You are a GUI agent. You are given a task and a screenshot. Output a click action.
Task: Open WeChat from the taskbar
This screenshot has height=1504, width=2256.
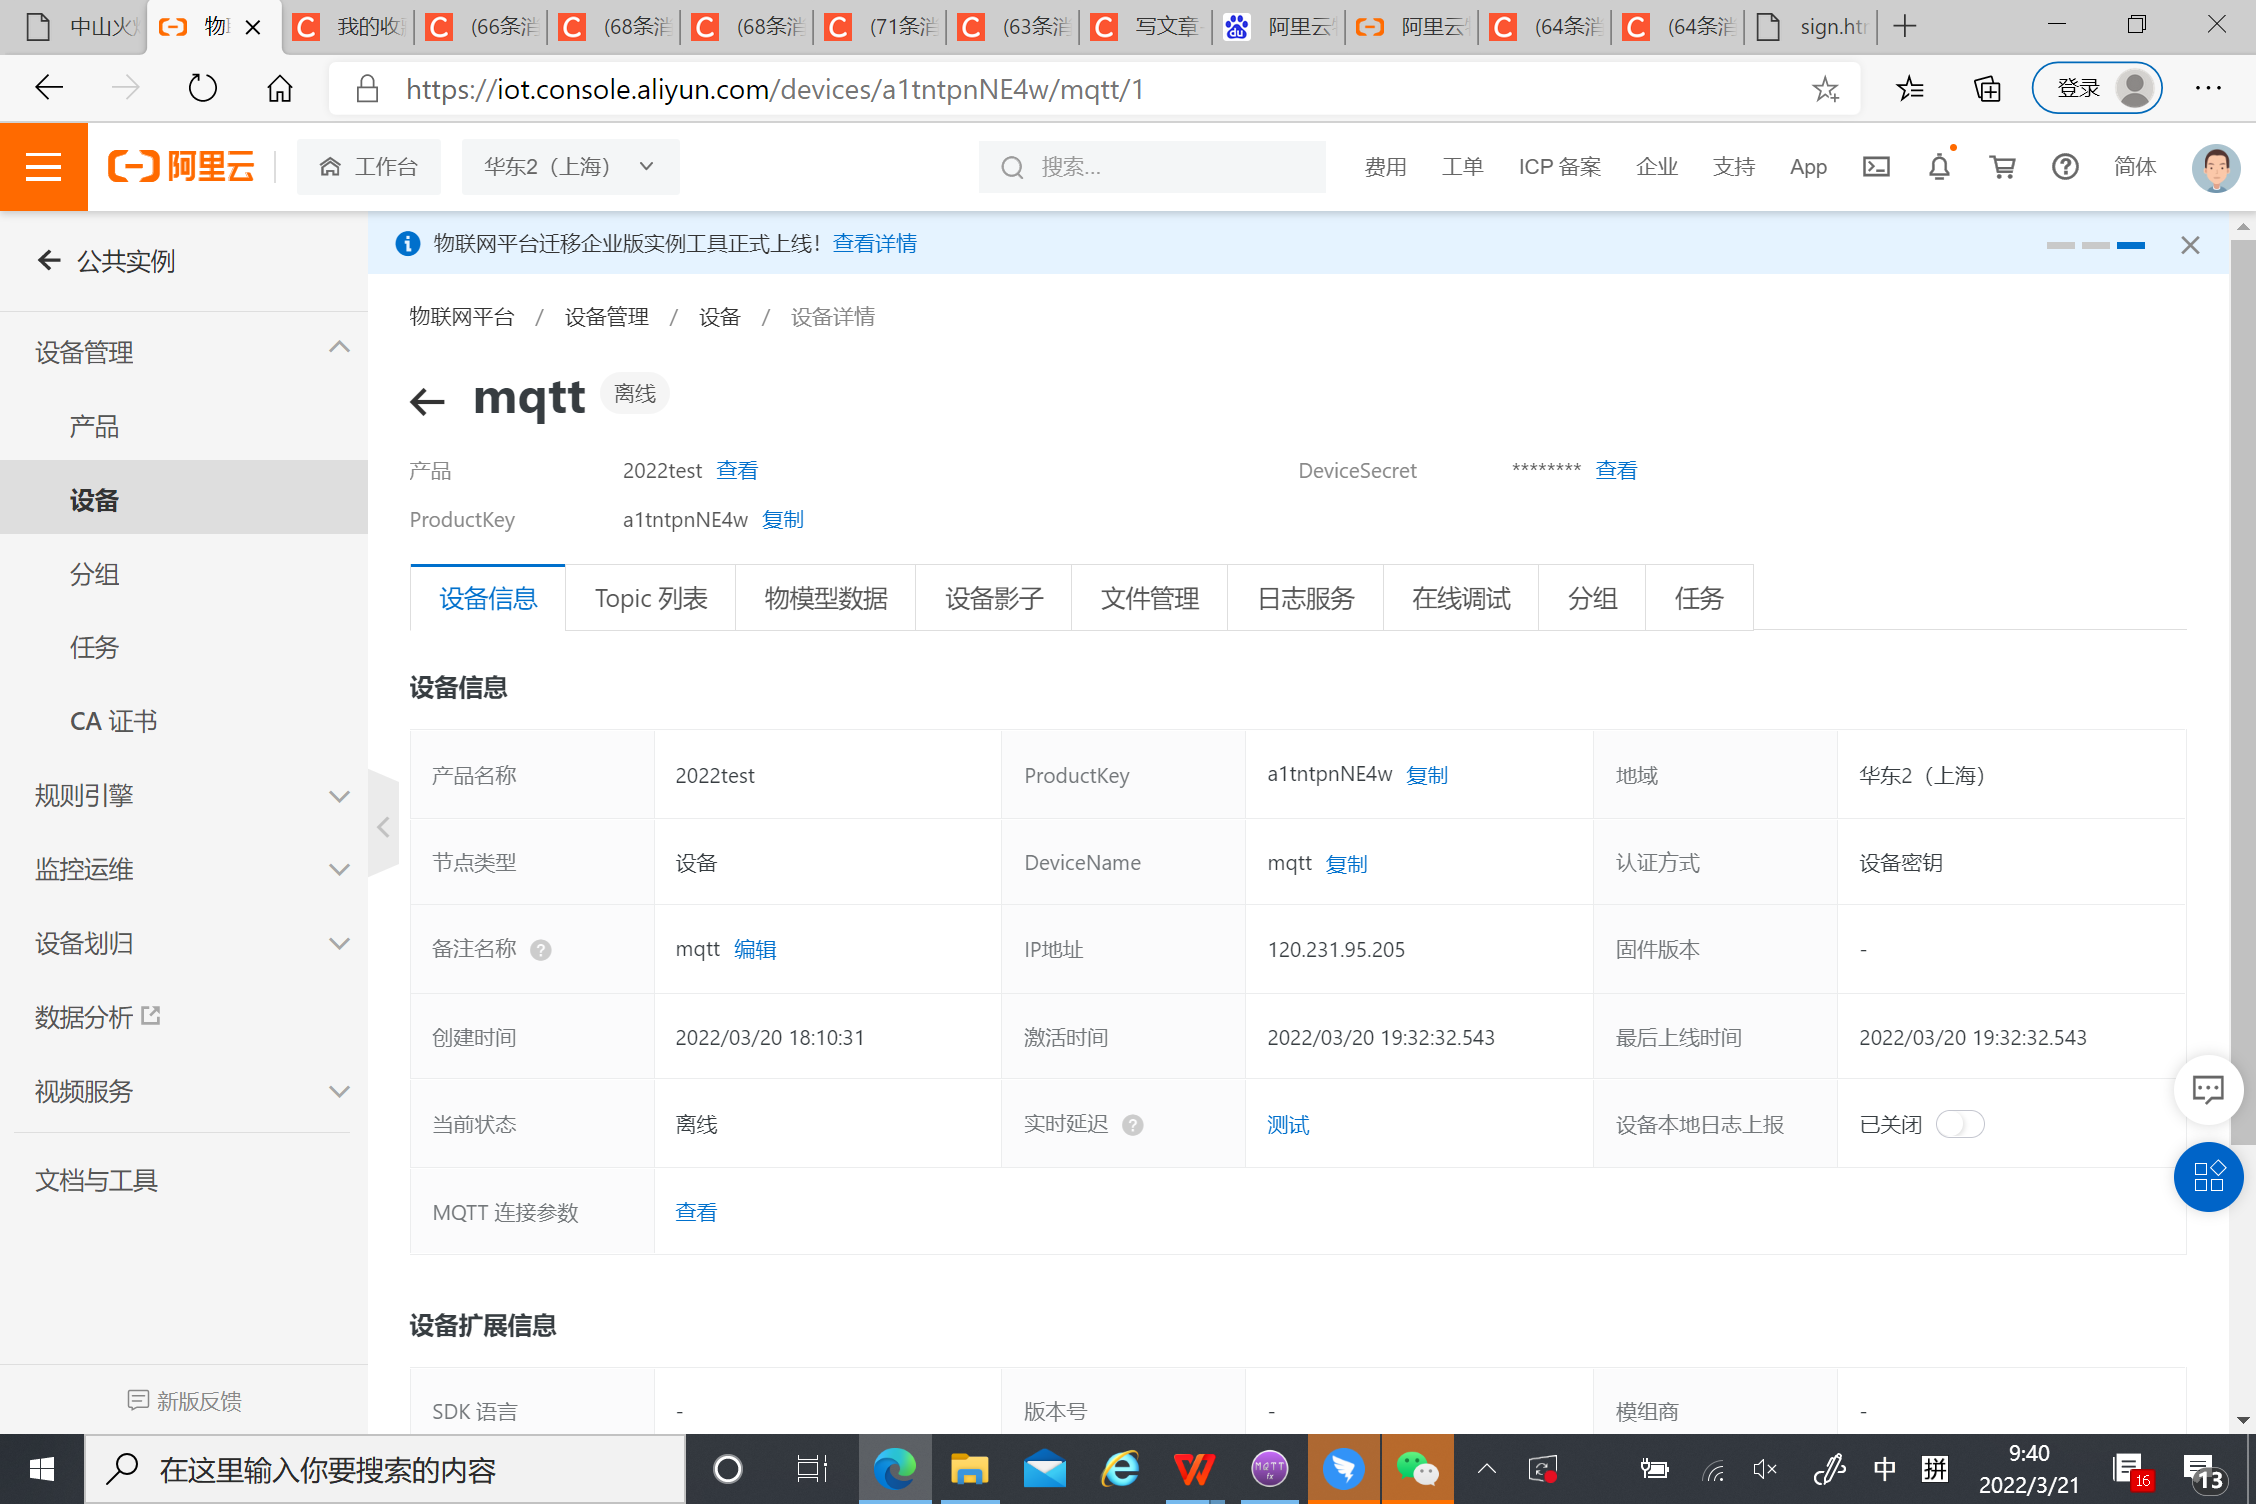coord(1417,1469)
